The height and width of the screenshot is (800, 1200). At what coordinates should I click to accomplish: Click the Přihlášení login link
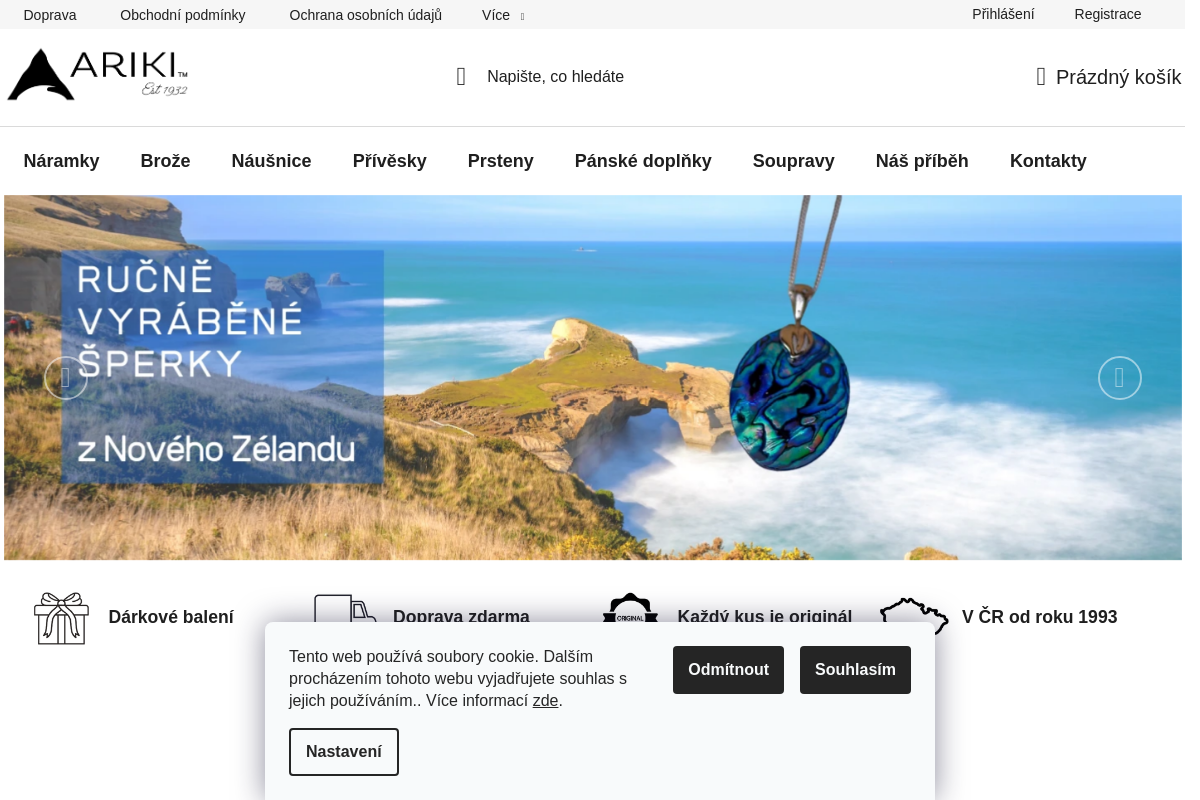tap(1003, 14)
